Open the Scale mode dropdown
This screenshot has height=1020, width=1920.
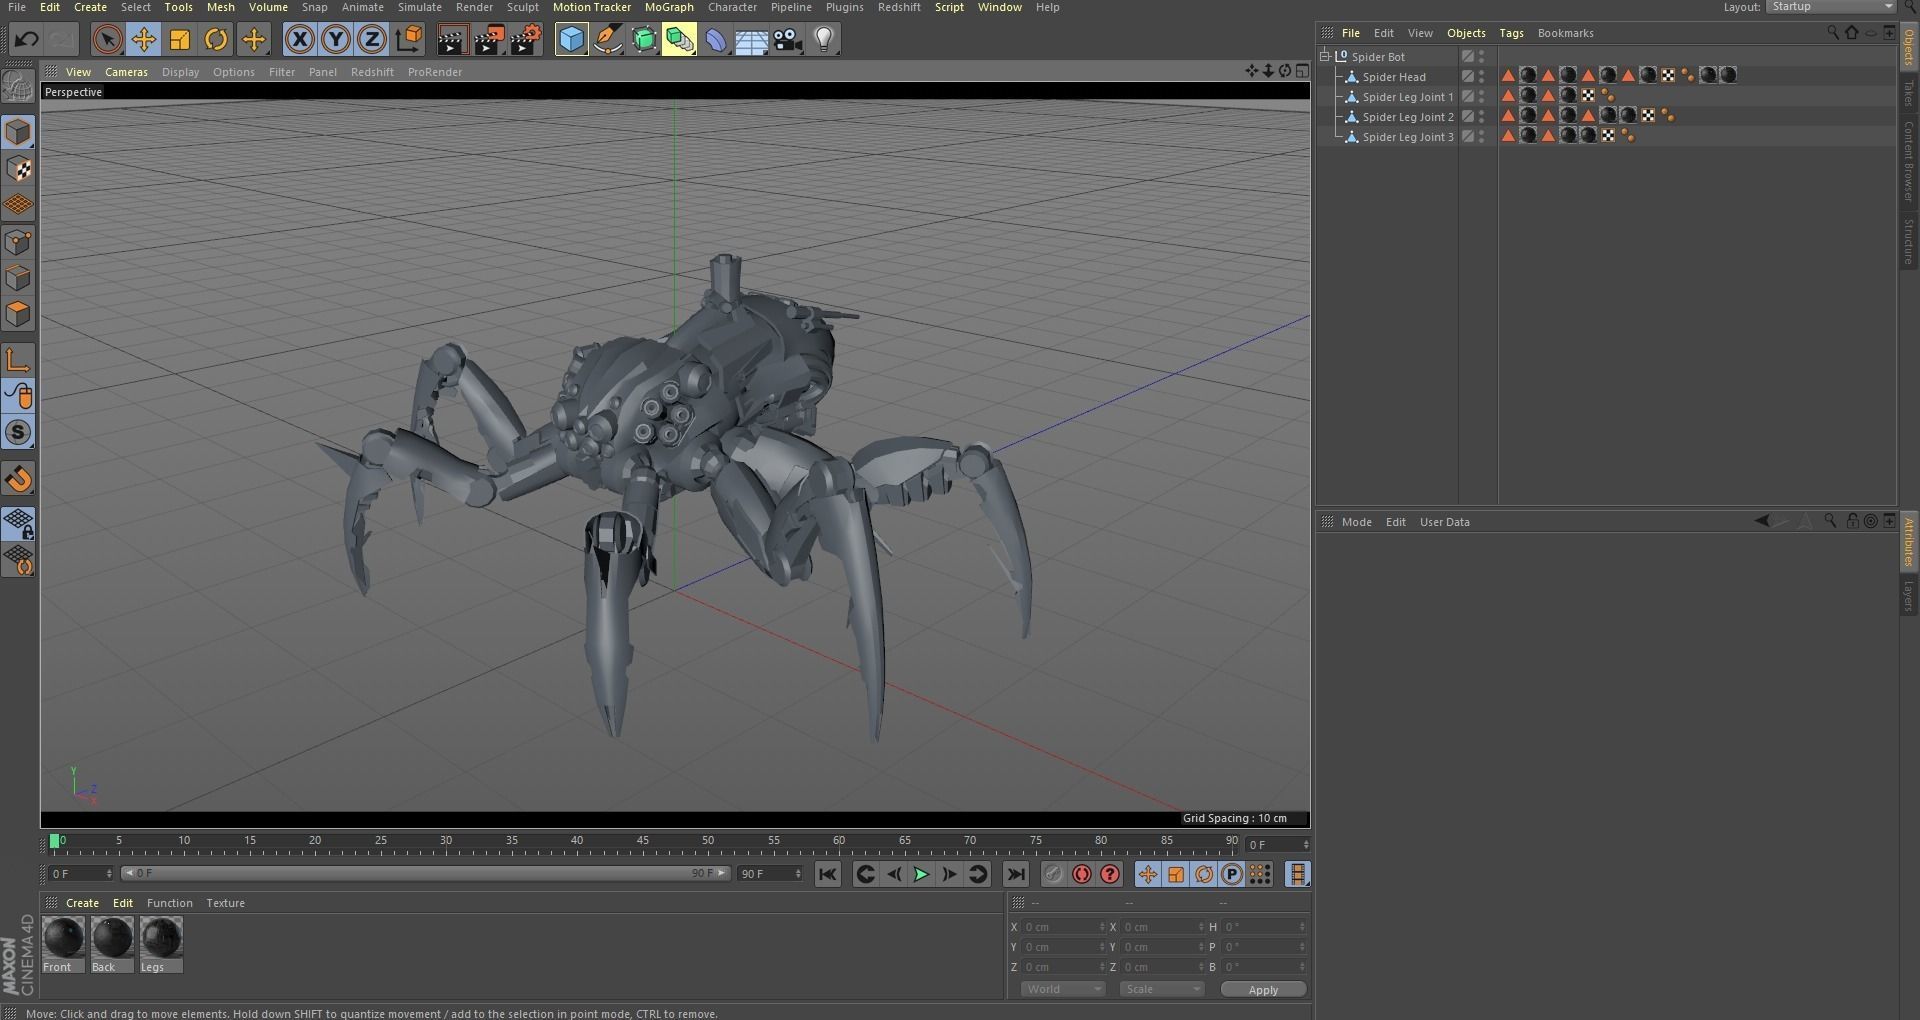coord(1162,989)
